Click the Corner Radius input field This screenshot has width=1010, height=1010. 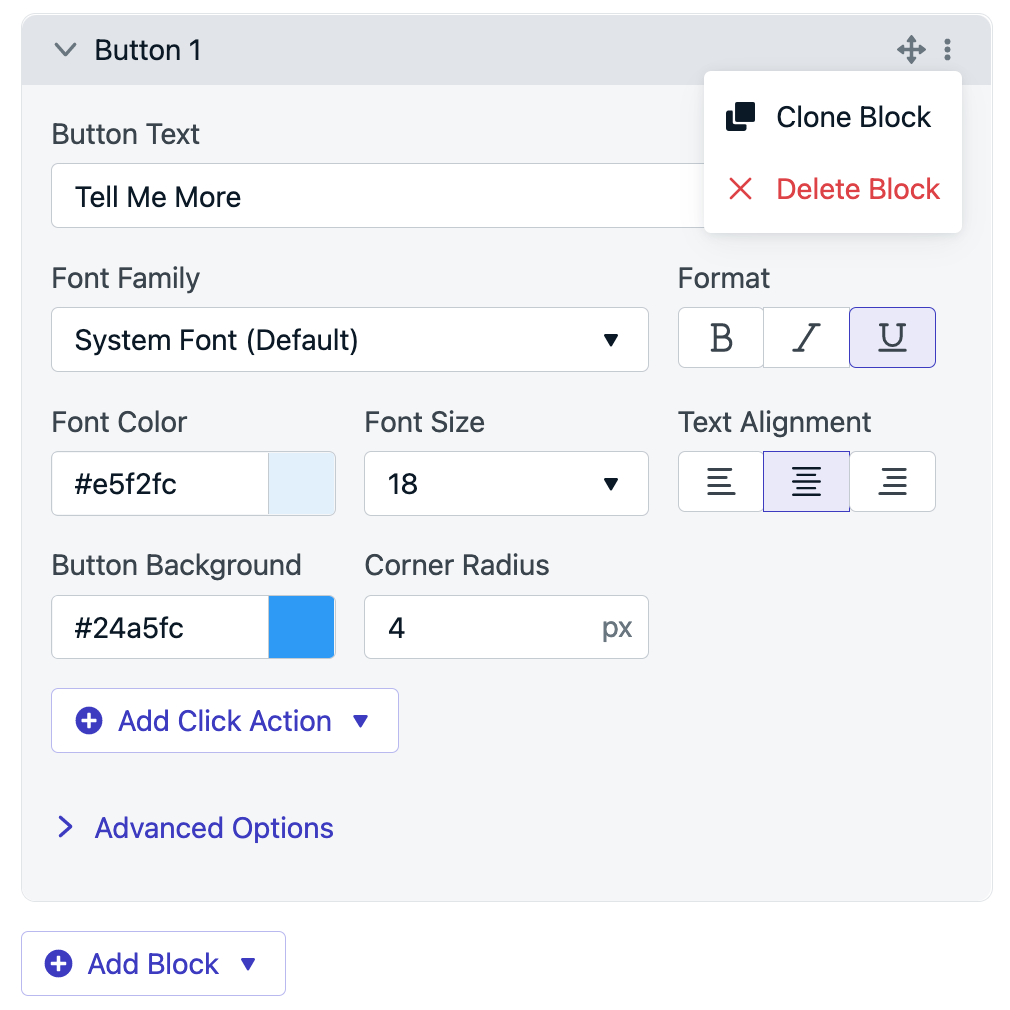pos(506,627)
